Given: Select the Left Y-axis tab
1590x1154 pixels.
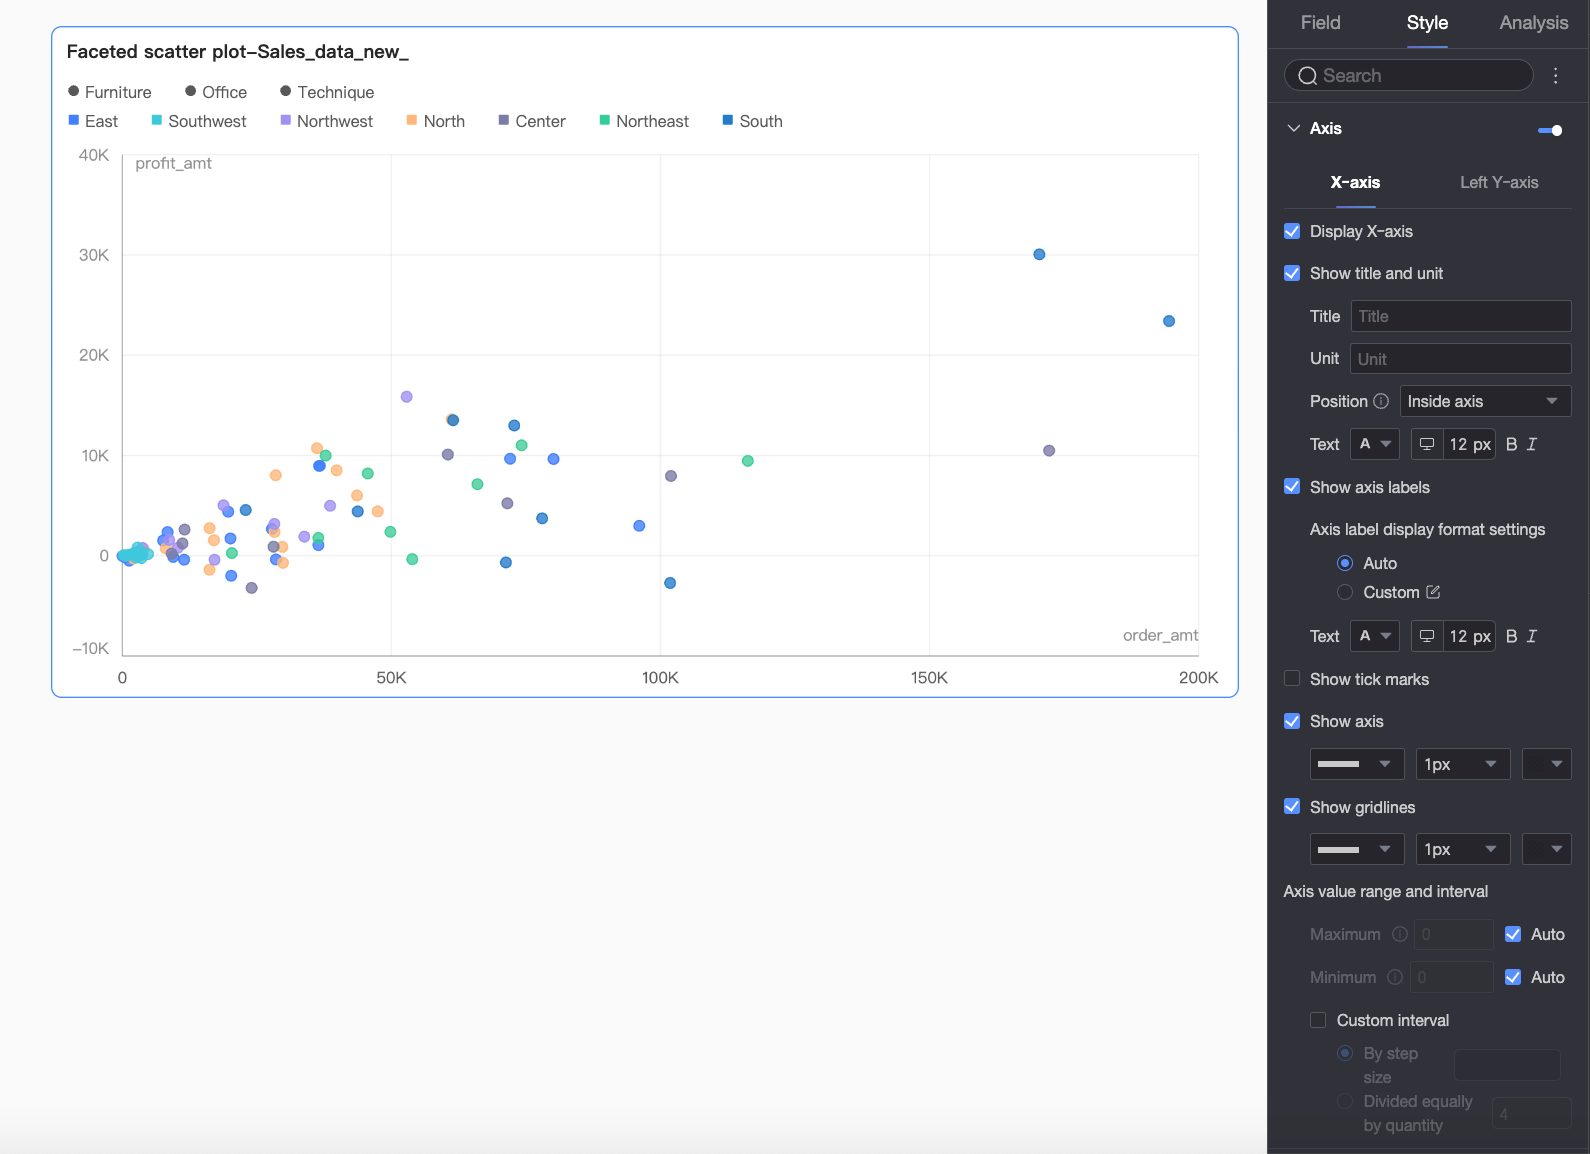Looking at the screenshot, I should coord(1499,182).
